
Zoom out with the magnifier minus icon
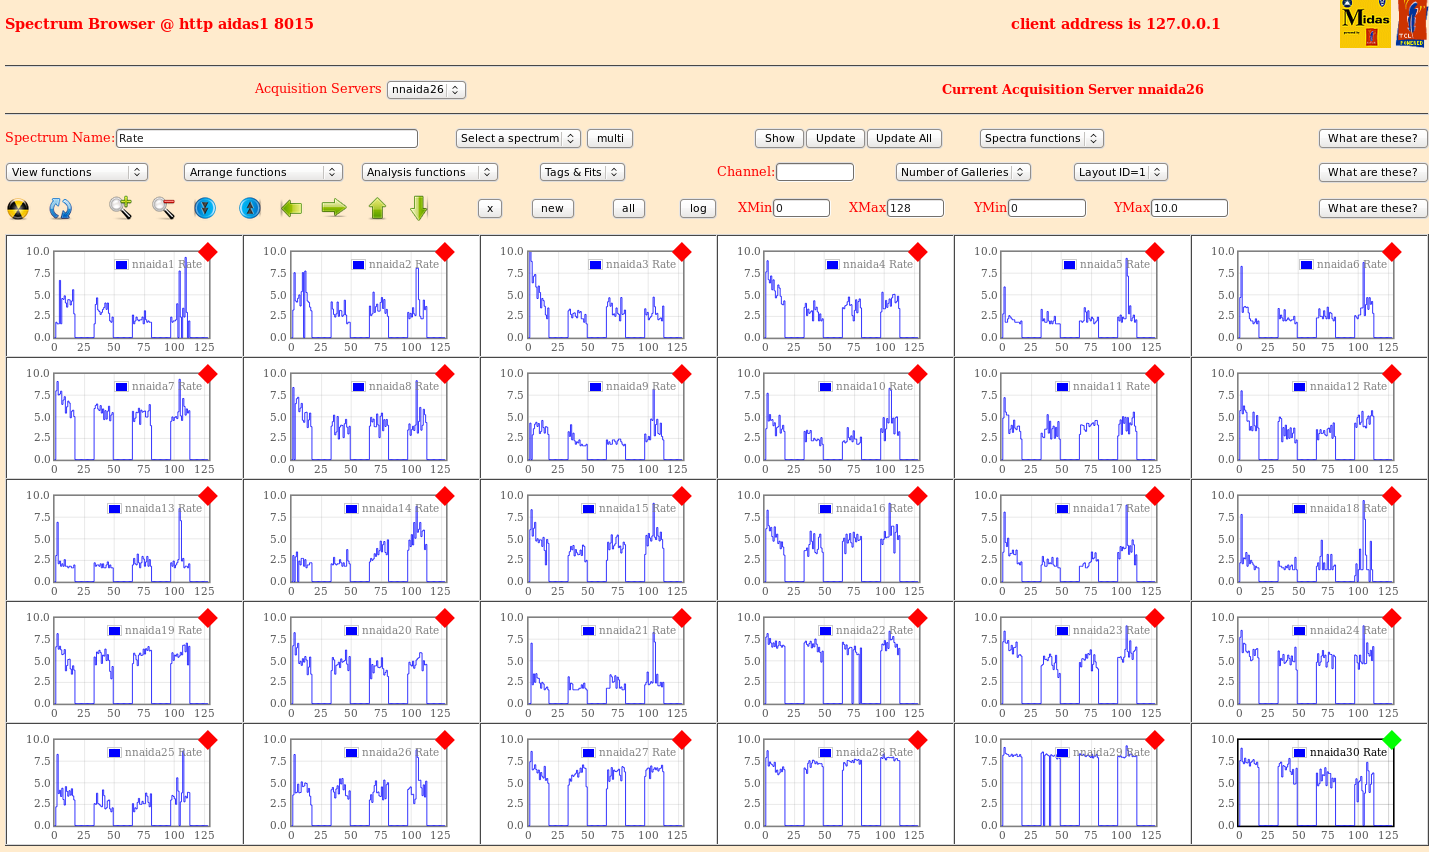(164, 208)
